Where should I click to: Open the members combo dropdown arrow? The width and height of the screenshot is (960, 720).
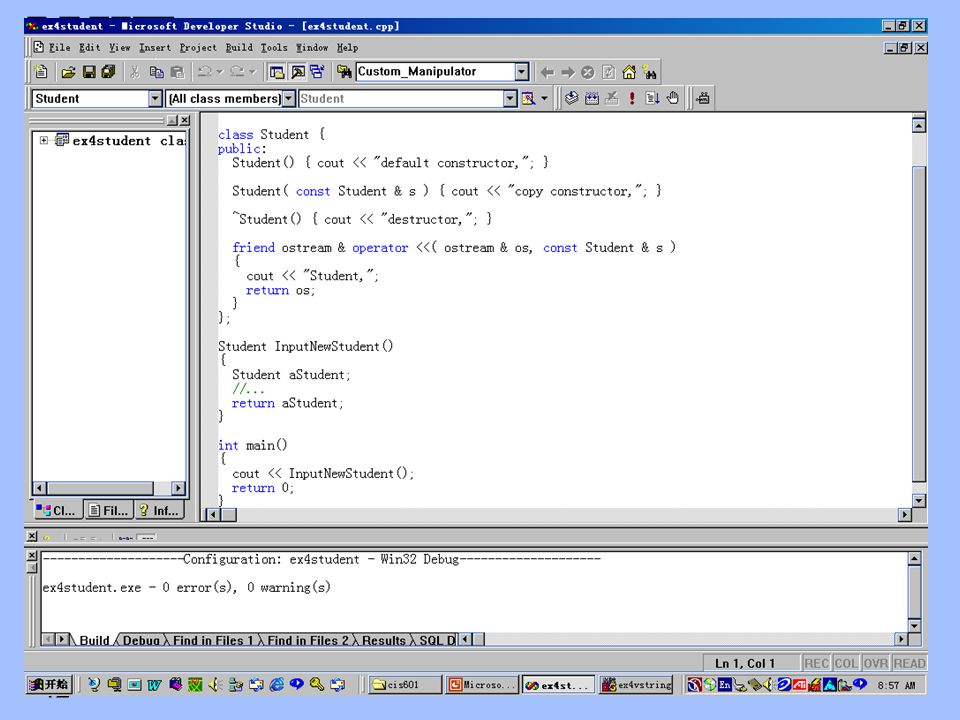(x=510, y=98)
